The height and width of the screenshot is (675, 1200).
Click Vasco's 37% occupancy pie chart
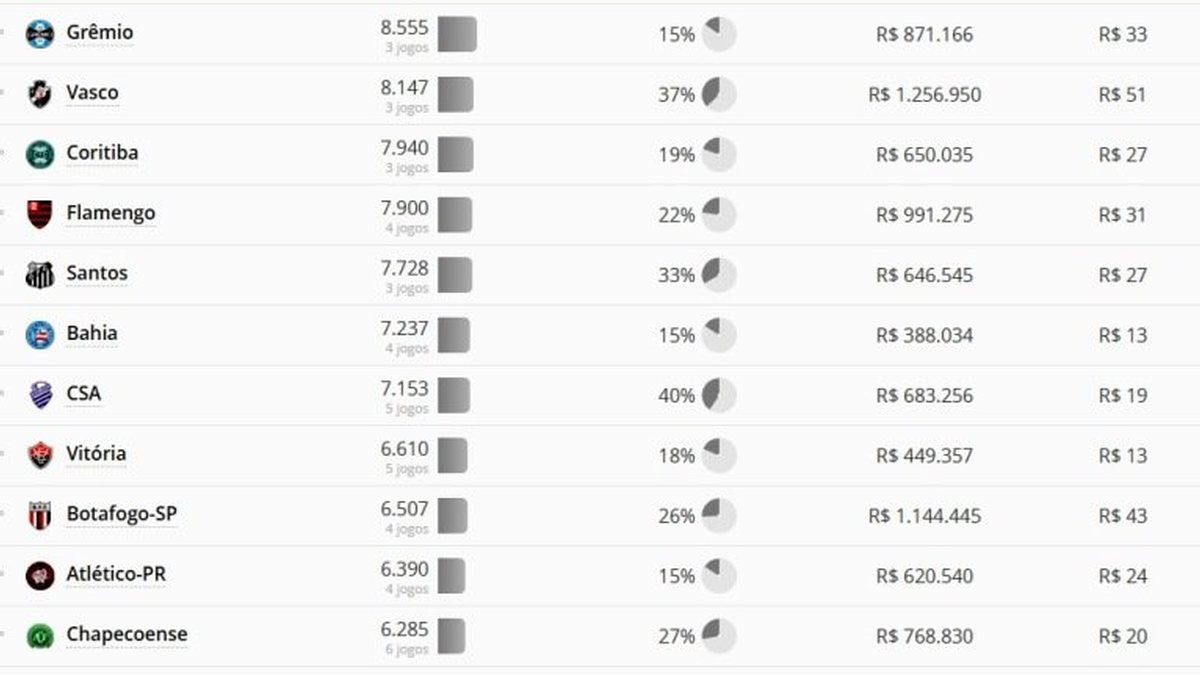pos(719,94)
